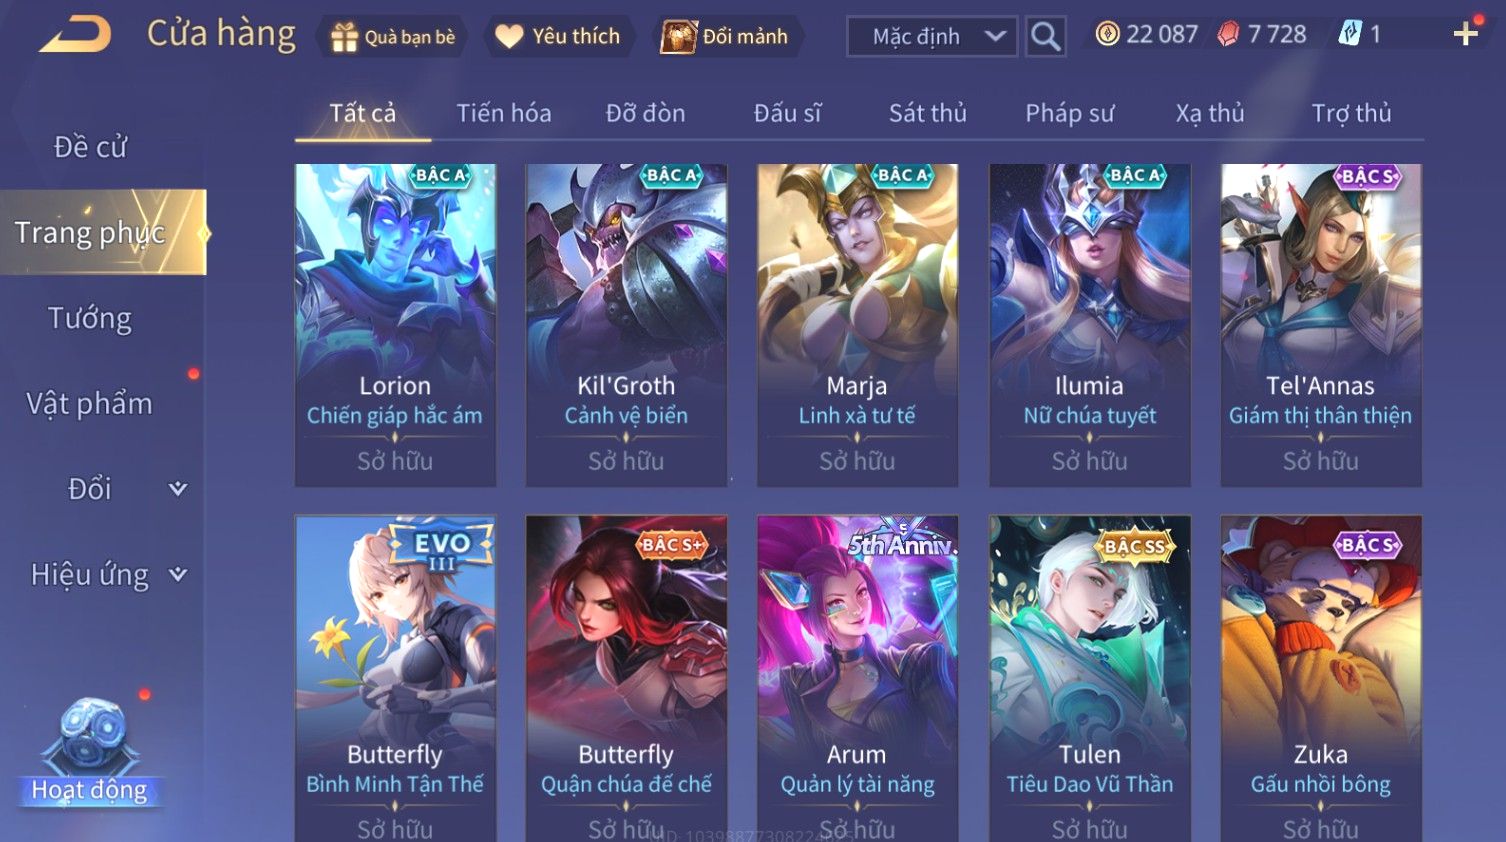Open Yêu thích heart favorites
The width and height of the screenshot is (1506, 842).
pyautogui.click(x=509, y=37)
